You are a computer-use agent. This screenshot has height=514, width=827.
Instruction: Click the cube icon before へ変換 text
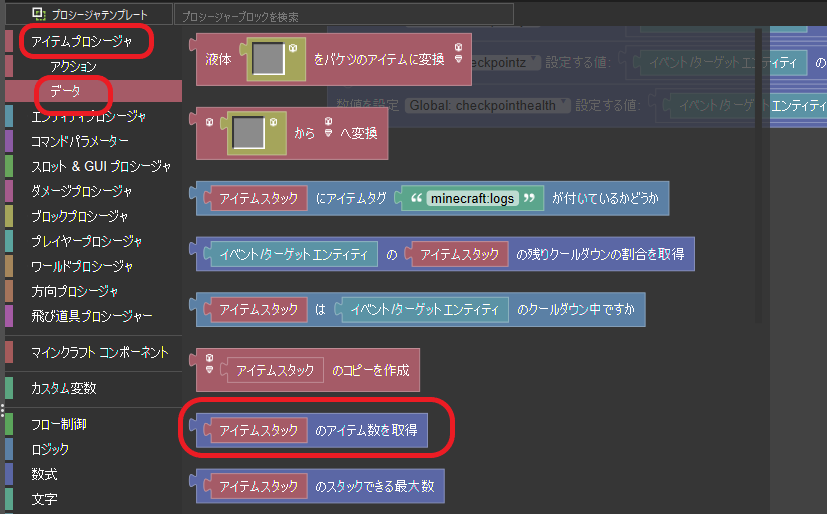point(327,125)
